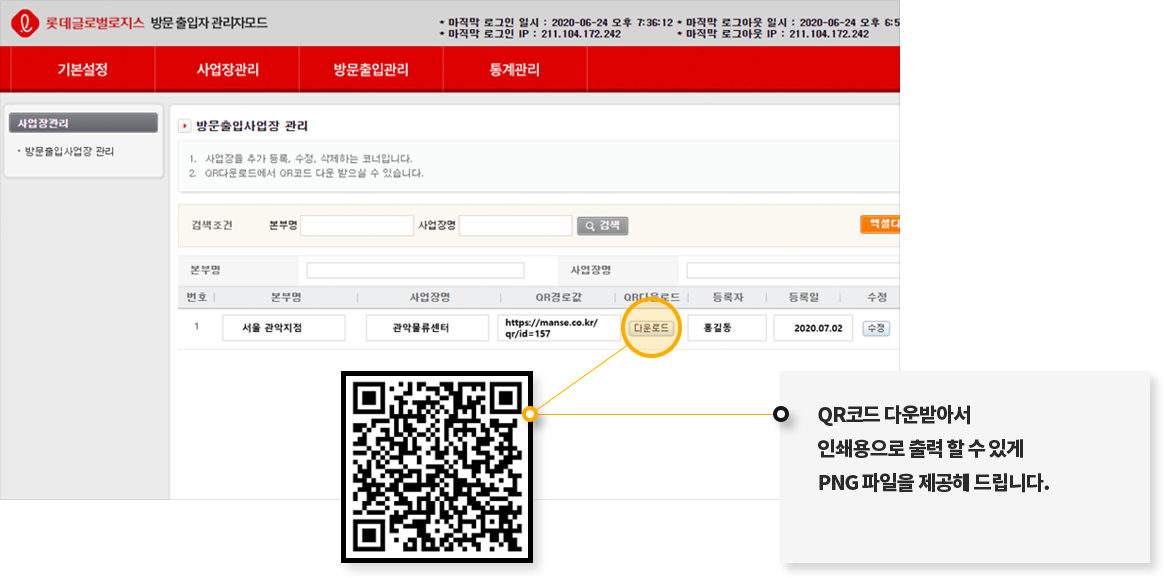Click the QR path URL field

(558, 328)
